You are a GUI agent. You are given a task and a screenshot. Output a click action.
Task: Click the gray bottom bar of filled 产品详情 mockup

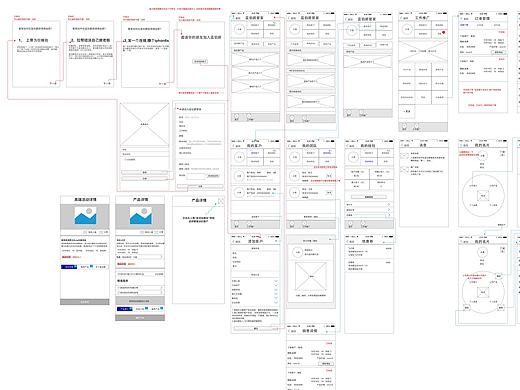tap(140, 318)
